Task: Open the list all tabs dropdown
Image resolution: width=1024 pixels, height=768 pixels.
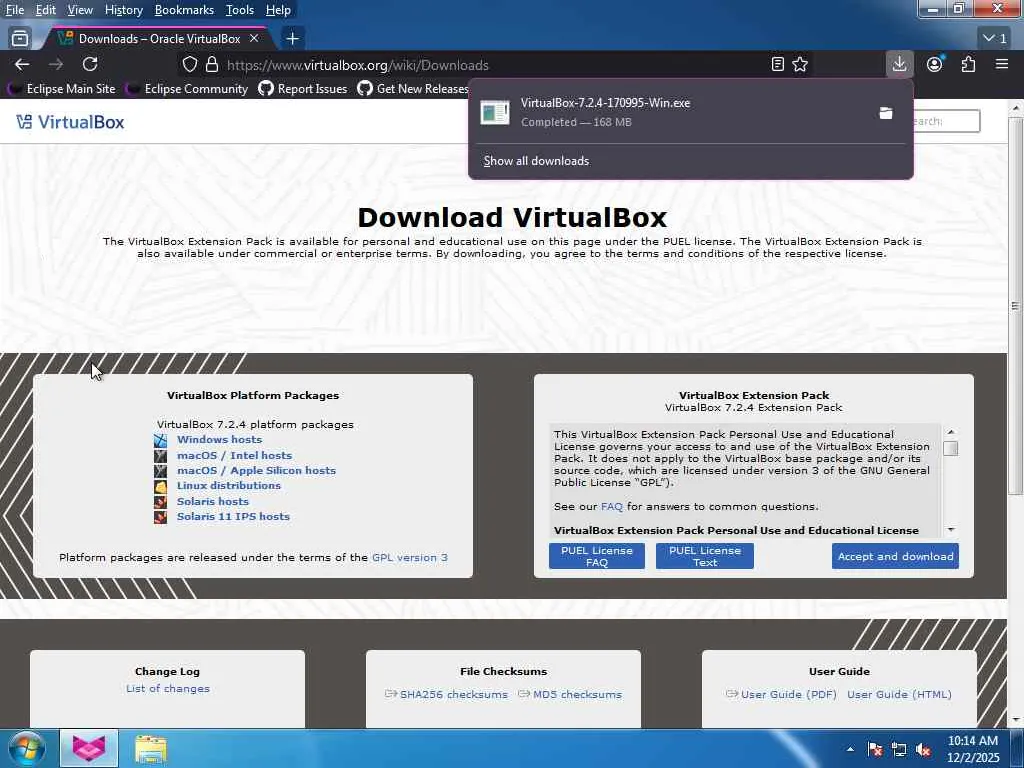Action: point(995,39)
